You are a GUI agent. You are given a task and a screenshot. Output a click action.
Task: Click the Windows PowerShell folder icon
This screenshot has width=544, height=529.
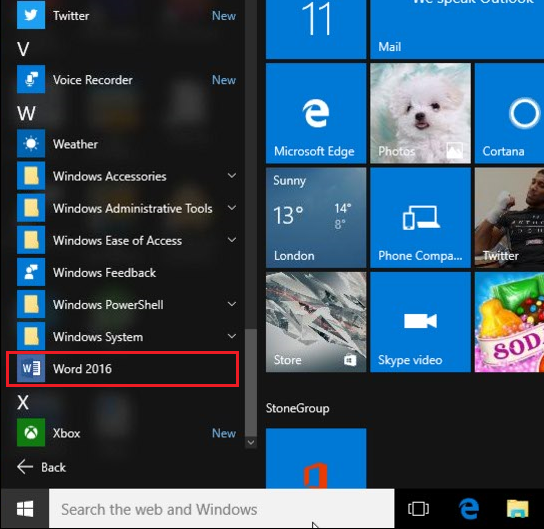coord(31,304)
